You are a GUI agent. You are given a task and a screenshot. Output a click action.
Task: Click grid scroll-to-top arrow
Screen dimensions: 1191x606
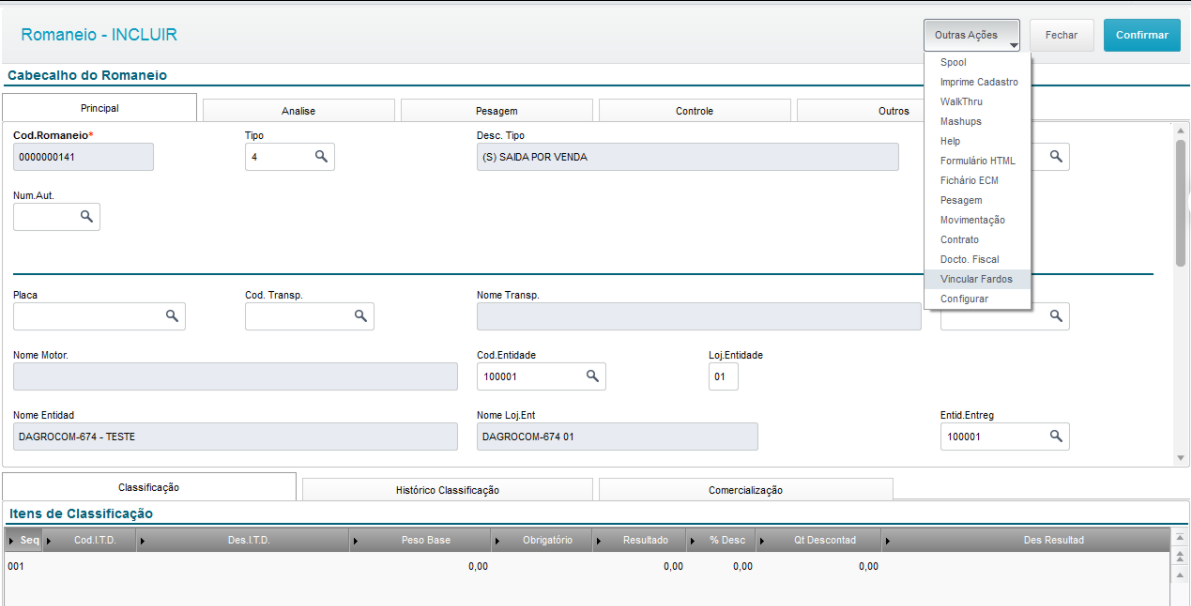click(x=1179, y=538)
